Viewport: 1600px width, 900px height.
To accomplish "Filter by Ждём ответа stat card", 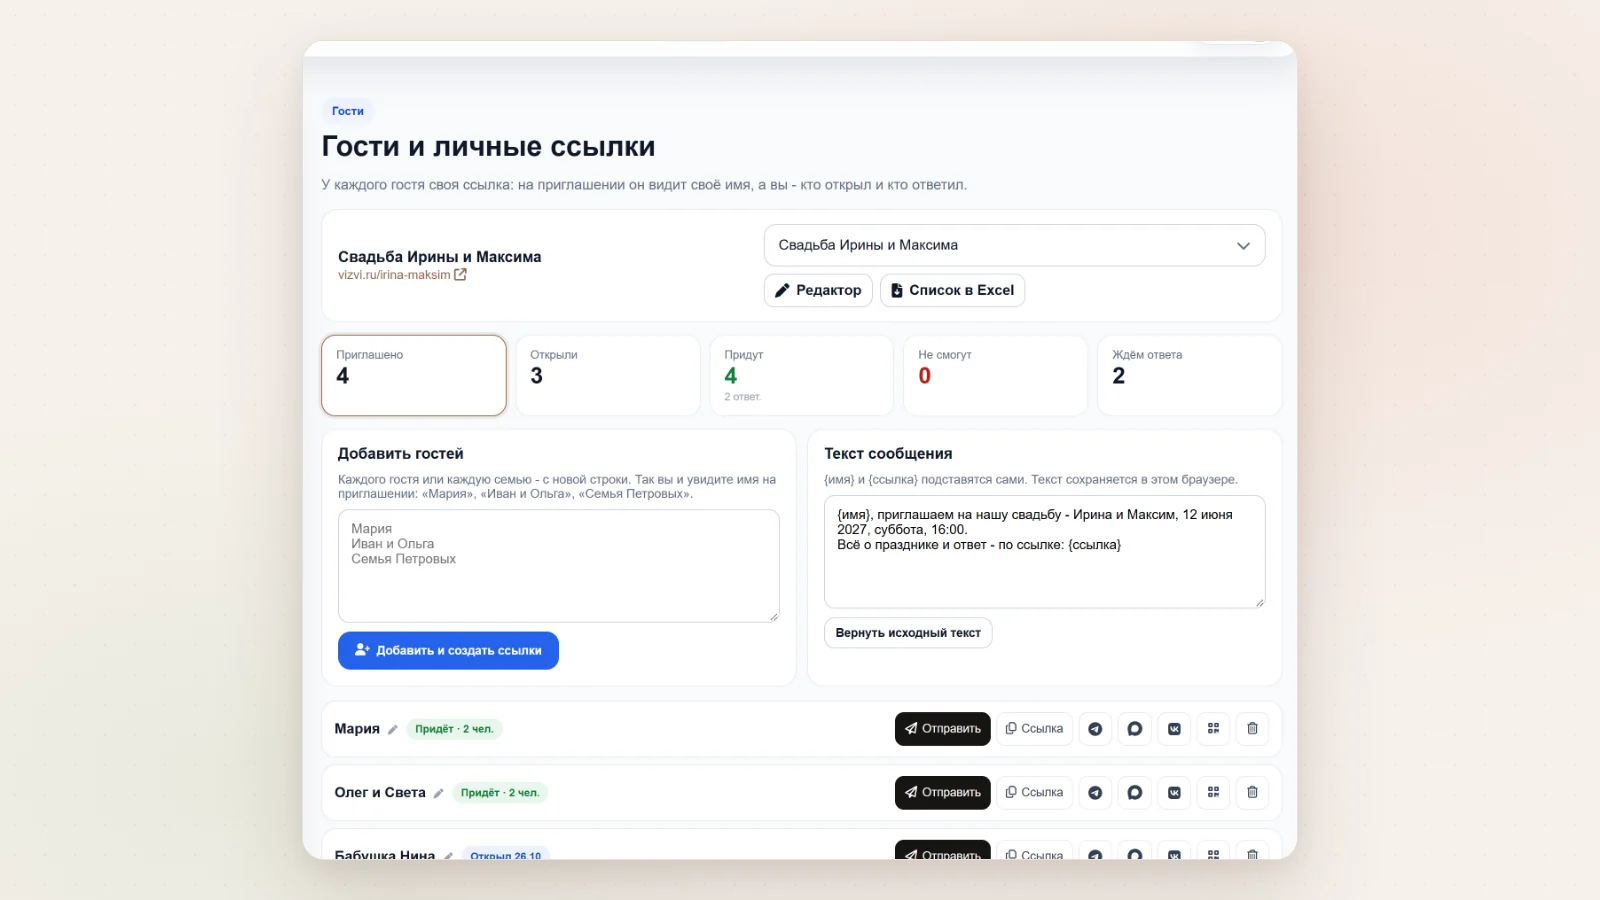I will pyautogui.click(x=1189, y=375).
